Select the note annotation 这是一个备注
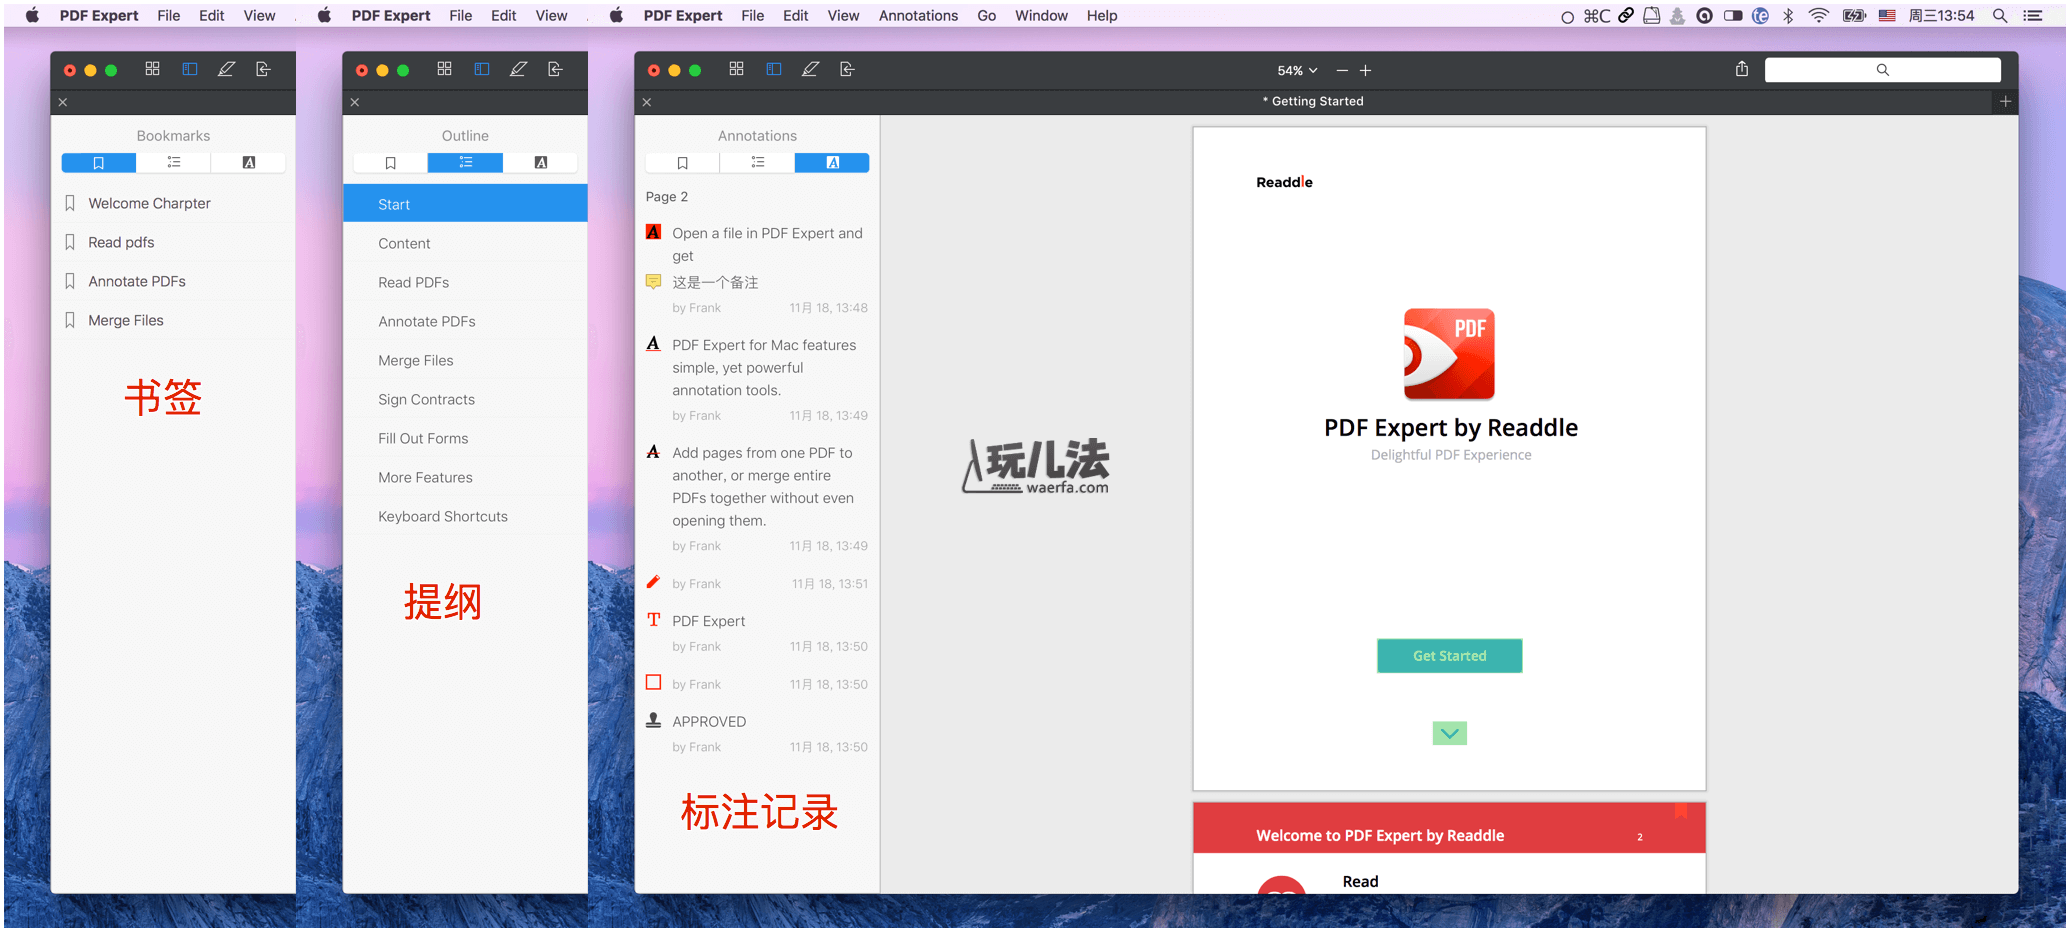Viewport: 2070px width, 932px height. tap(757, 294)
